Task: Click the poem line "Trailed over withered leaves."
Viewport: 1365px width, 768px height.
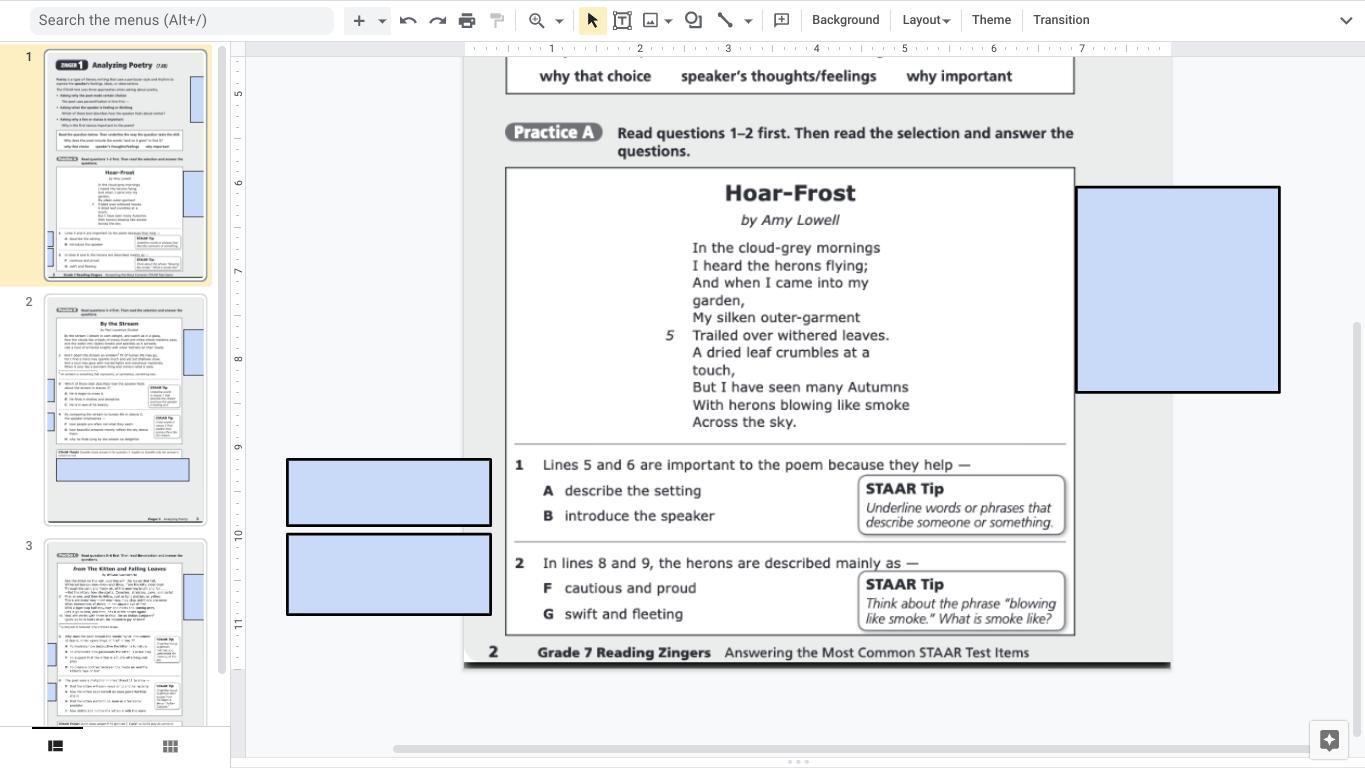Action: click(x=790, y=336)
